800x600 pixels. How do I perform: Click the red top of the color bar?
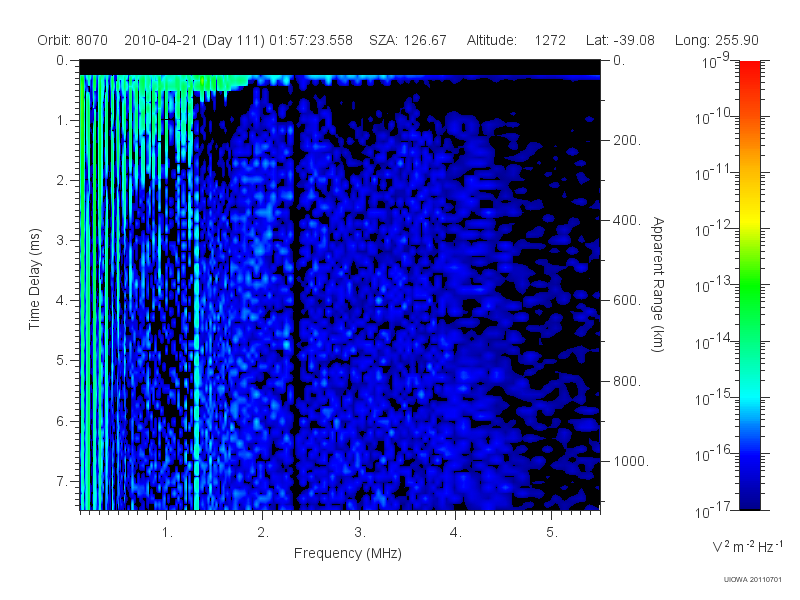pyautogui.click(x=749, y=69)
